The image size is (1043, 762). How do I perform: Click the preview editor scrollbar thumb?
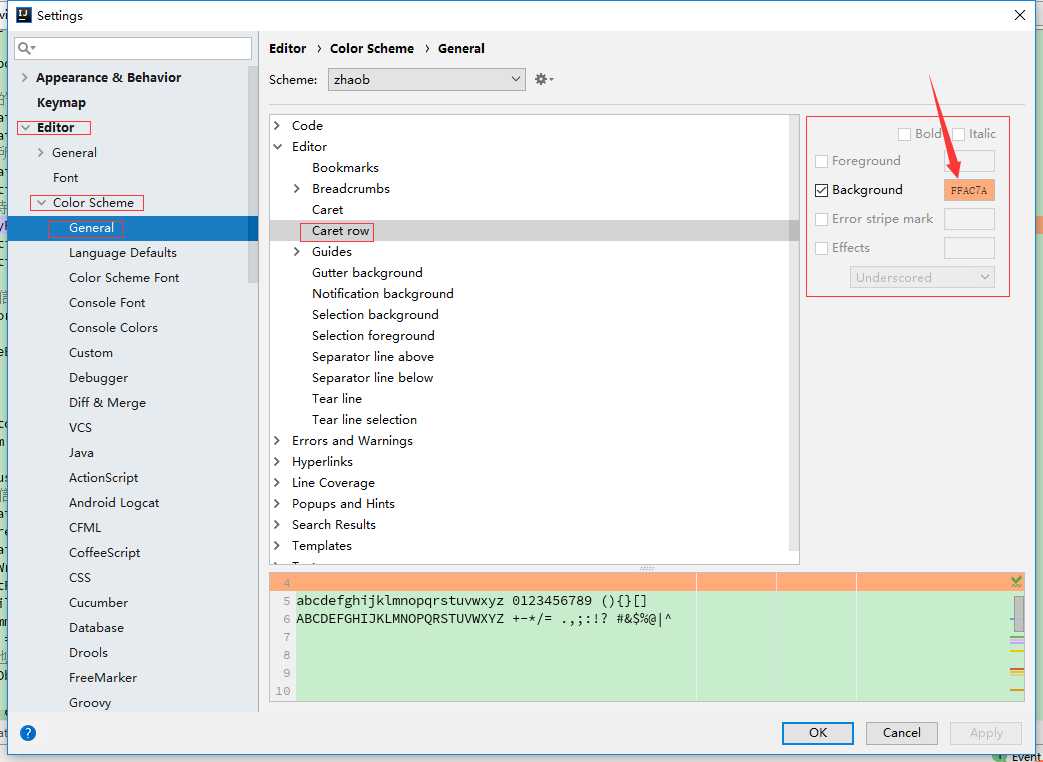[1018, 614]
